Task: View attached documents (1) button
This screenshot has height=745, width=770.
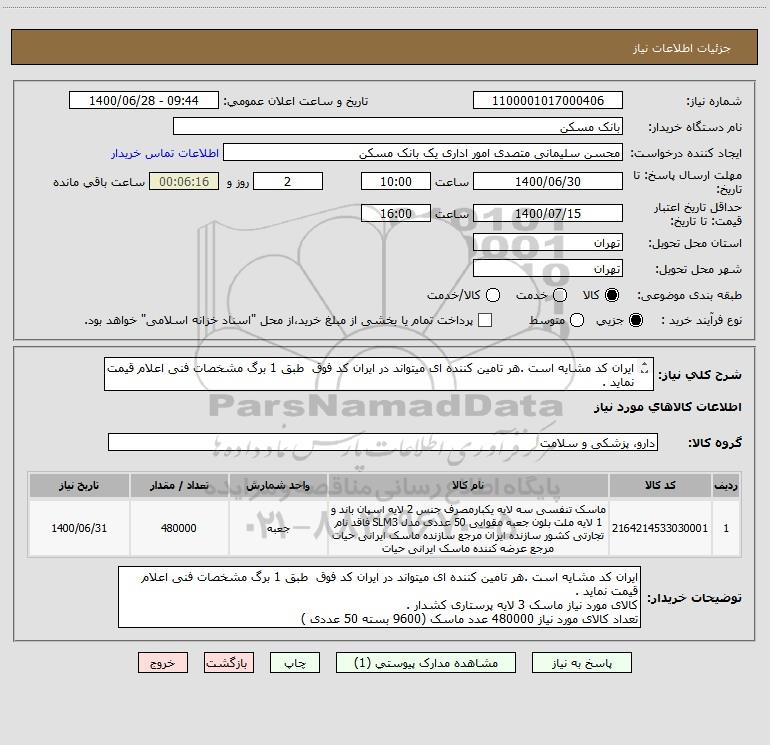Action: coord(426,663)
